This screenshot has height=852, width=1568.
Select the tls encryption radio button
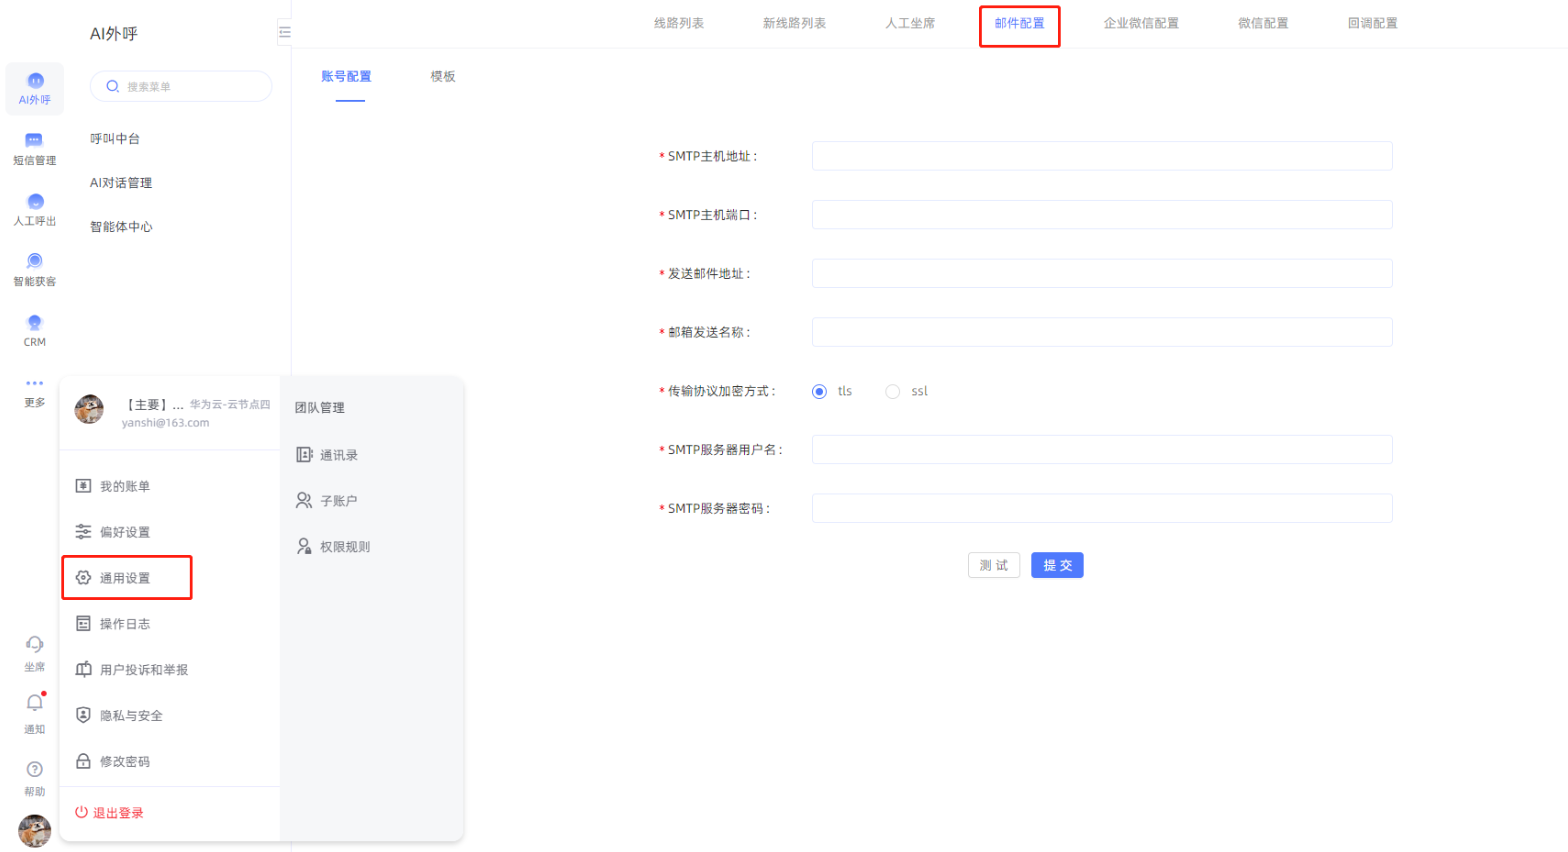coord(819,392)
